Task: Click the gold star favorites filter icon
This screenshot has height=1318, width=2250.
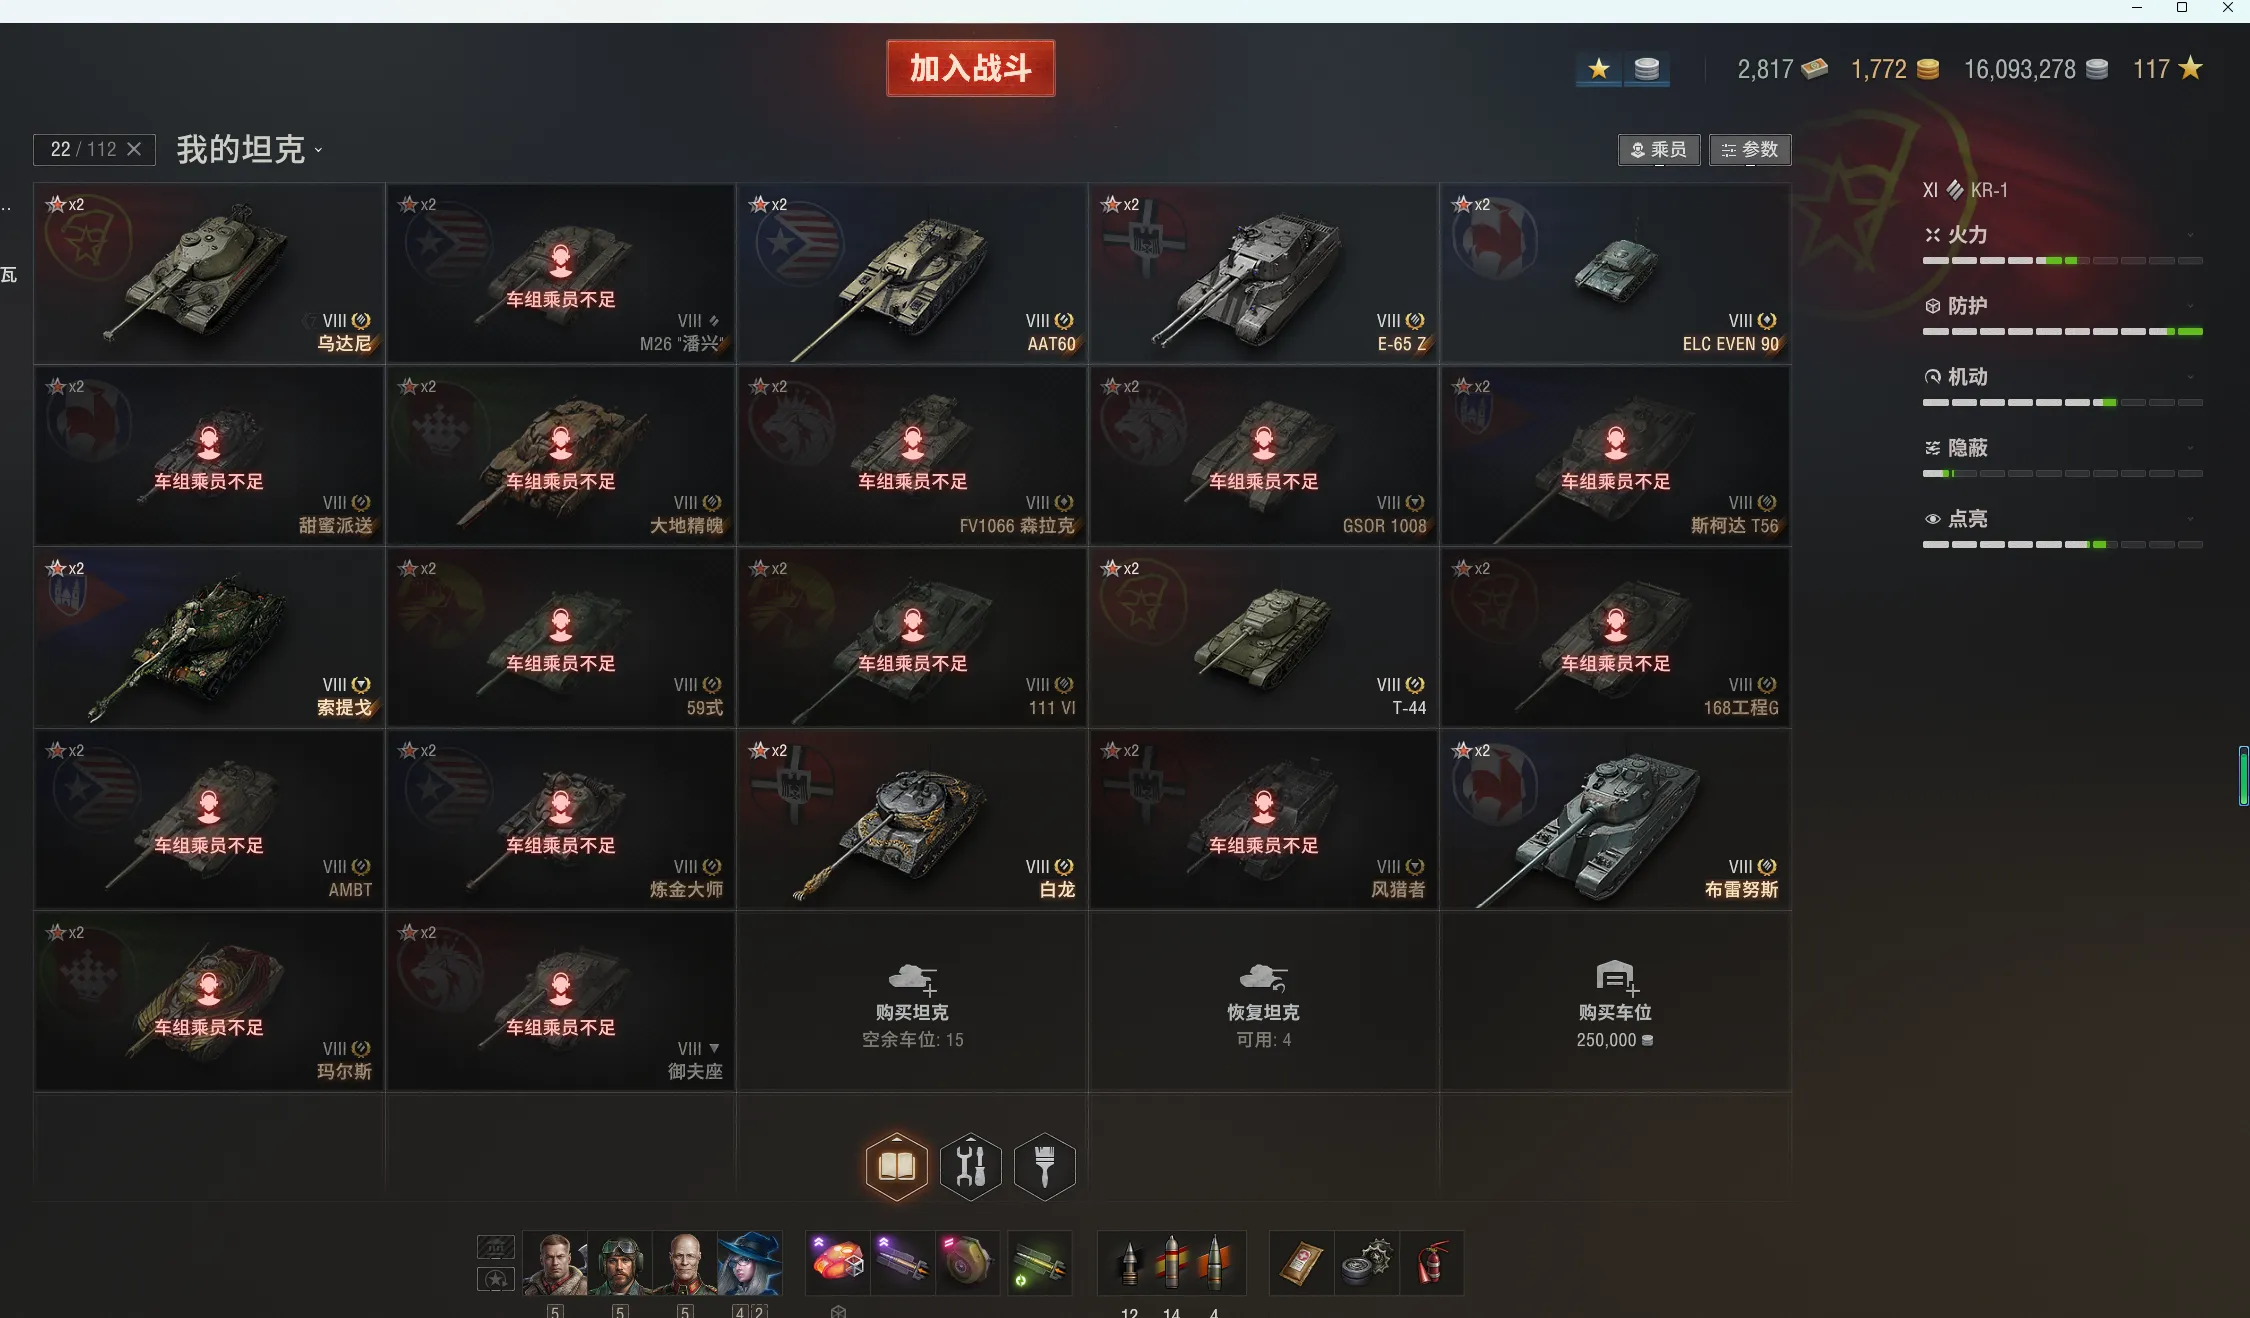Action: (x=1598, y=69)
